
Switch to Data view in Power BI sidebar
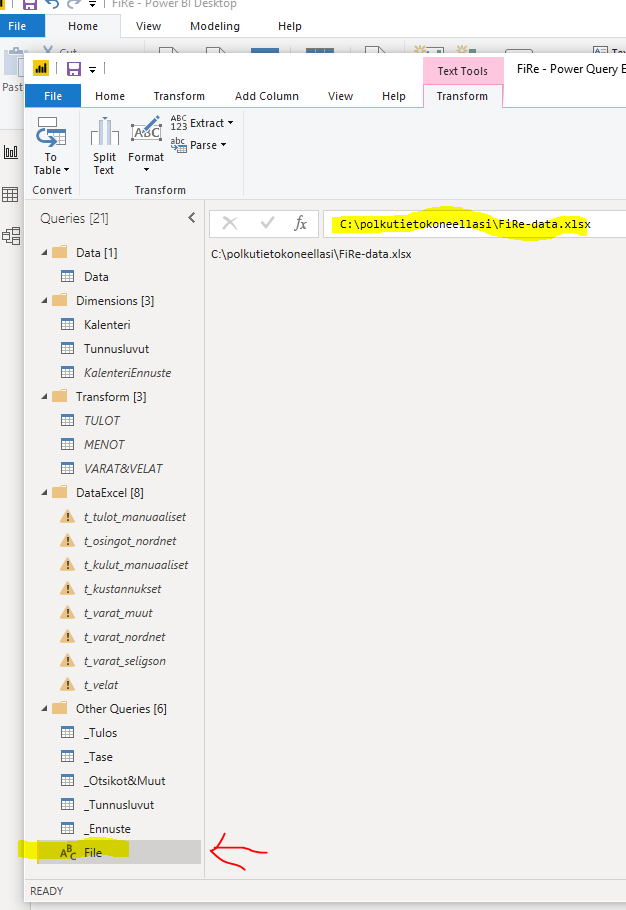coord(10,194)
